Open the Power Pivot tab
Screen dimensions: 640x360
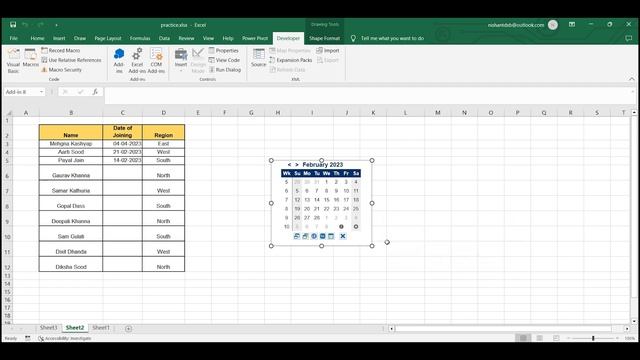click(255, 38)
